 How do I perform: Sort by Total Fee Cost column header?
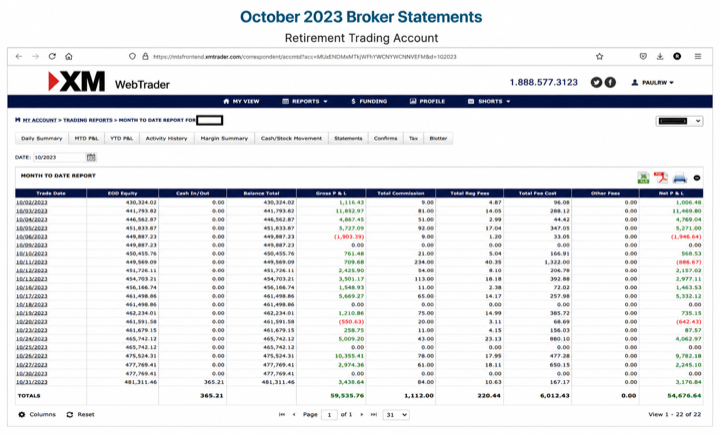[x=537, y=193]
